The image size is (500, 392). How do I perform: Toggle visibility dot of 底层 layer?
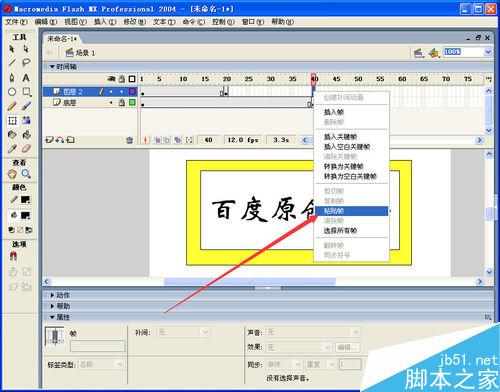tap(111, 102)
